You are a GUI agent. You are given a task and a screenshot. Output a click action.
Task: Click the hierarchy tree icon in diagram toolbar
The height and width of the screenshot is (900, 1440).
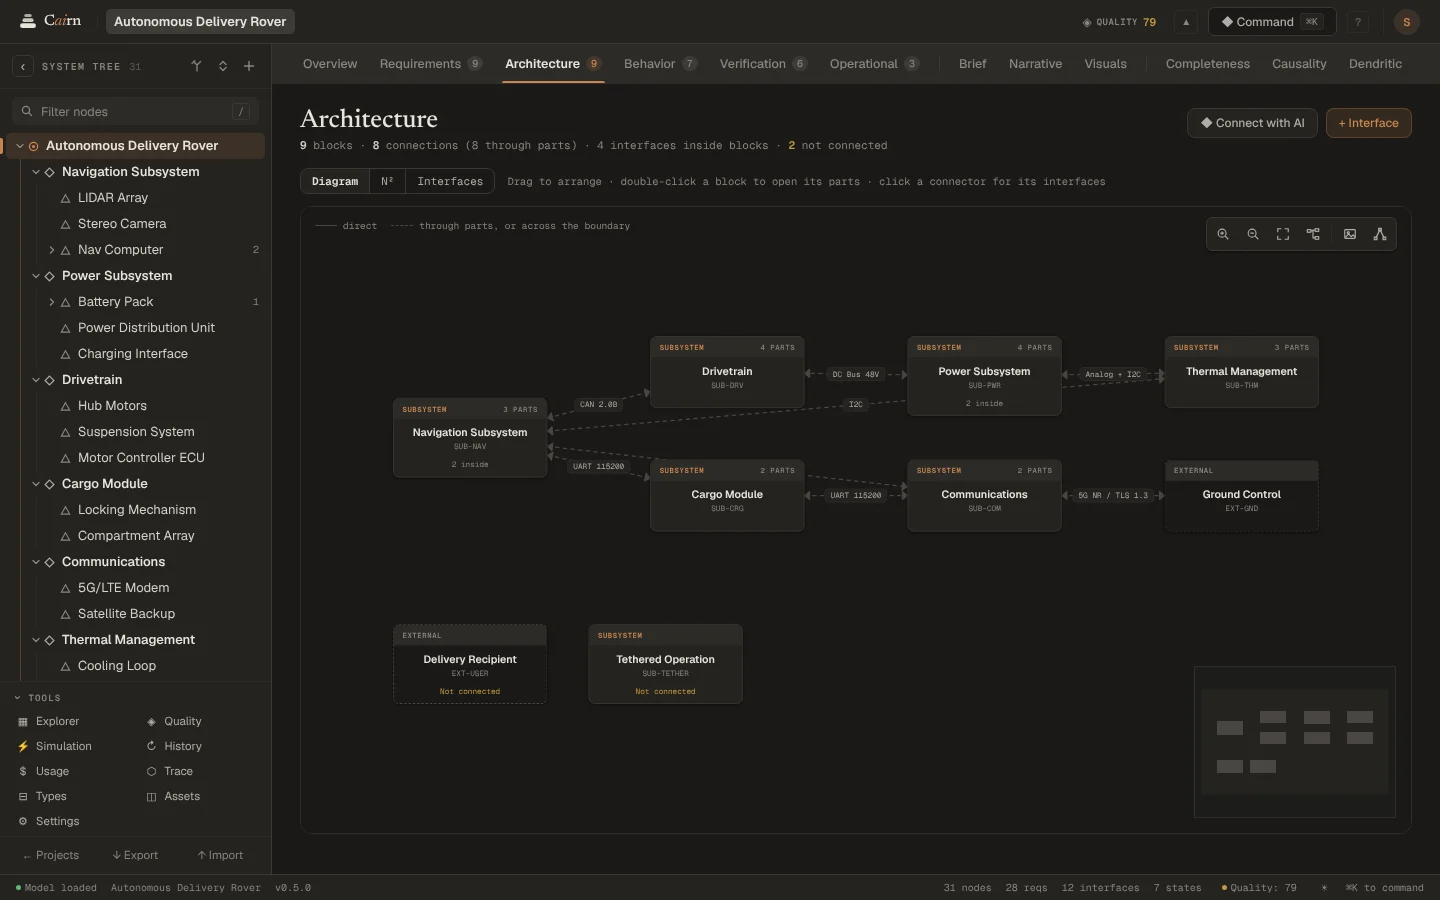(x=1380, y=234)
